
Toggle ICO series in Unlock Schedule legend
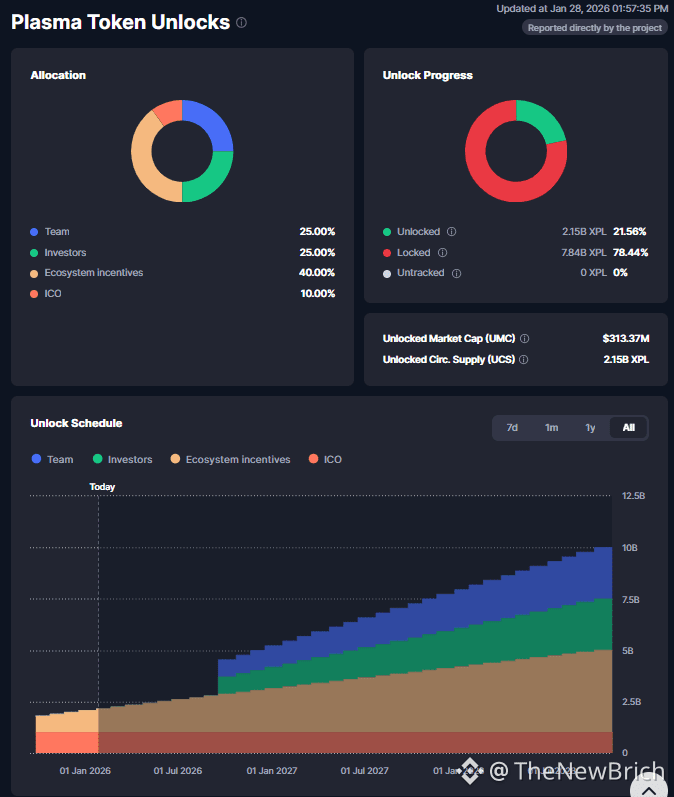coord(325,459)
